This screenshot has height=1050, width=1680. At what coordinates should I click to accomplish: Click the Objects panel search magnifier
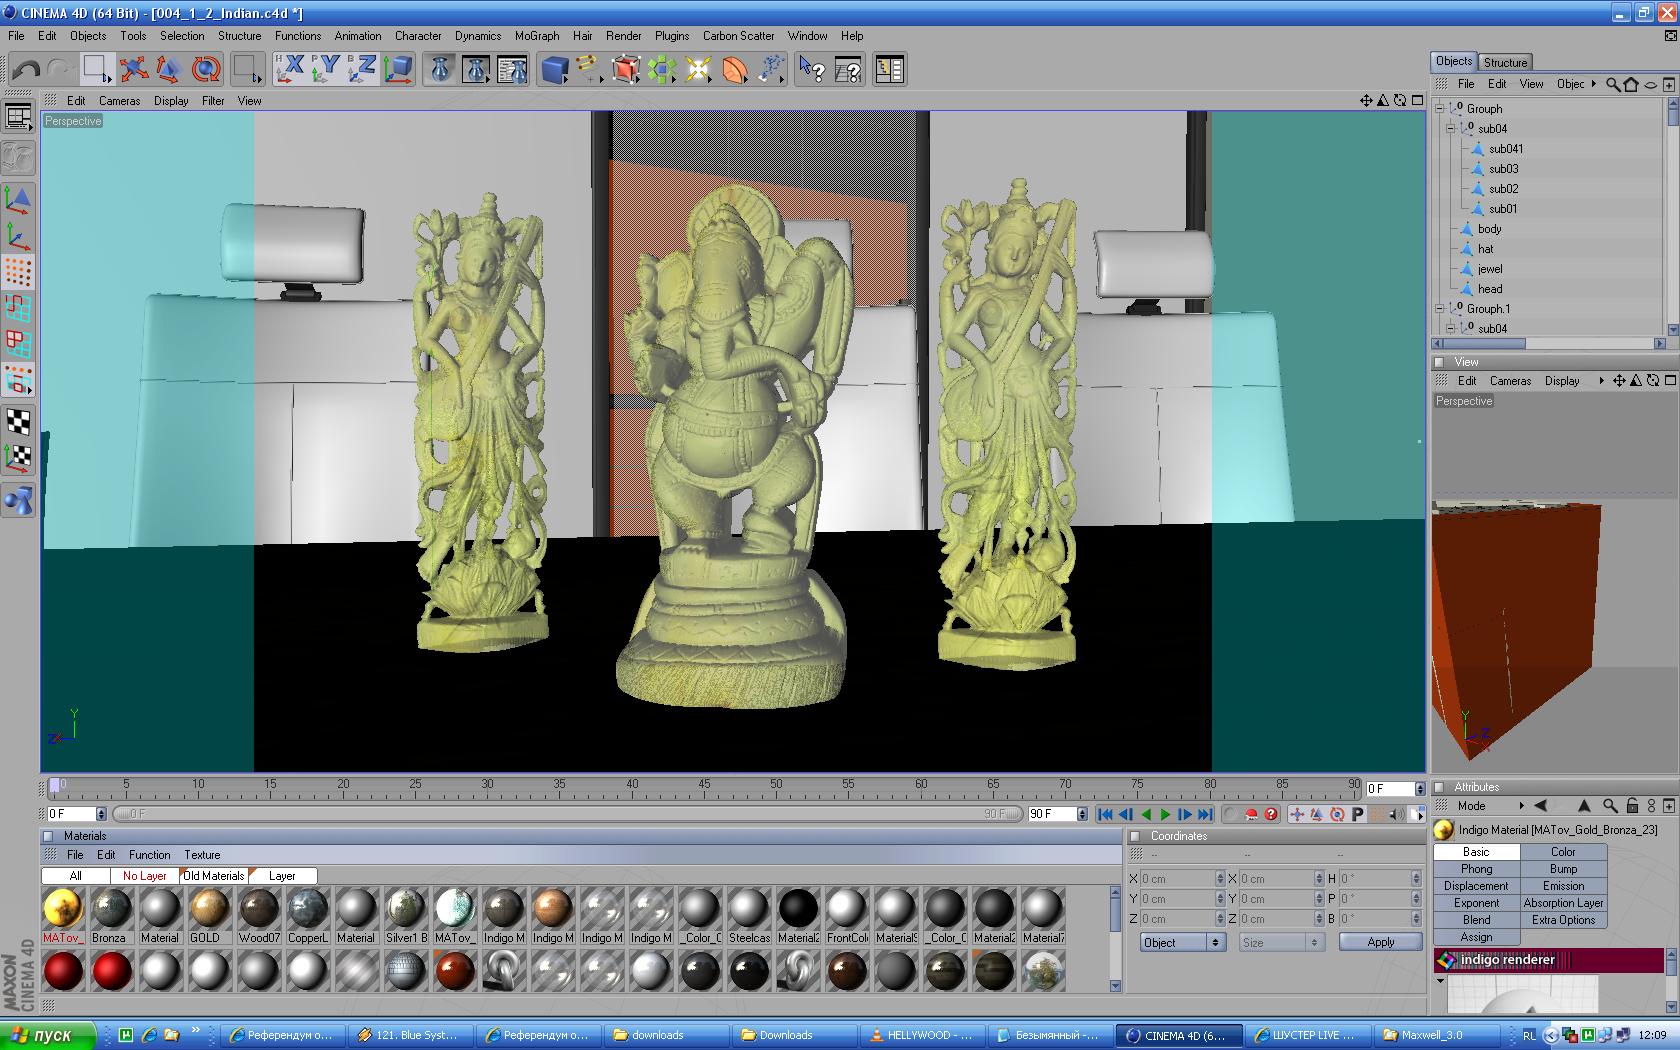1612,84
